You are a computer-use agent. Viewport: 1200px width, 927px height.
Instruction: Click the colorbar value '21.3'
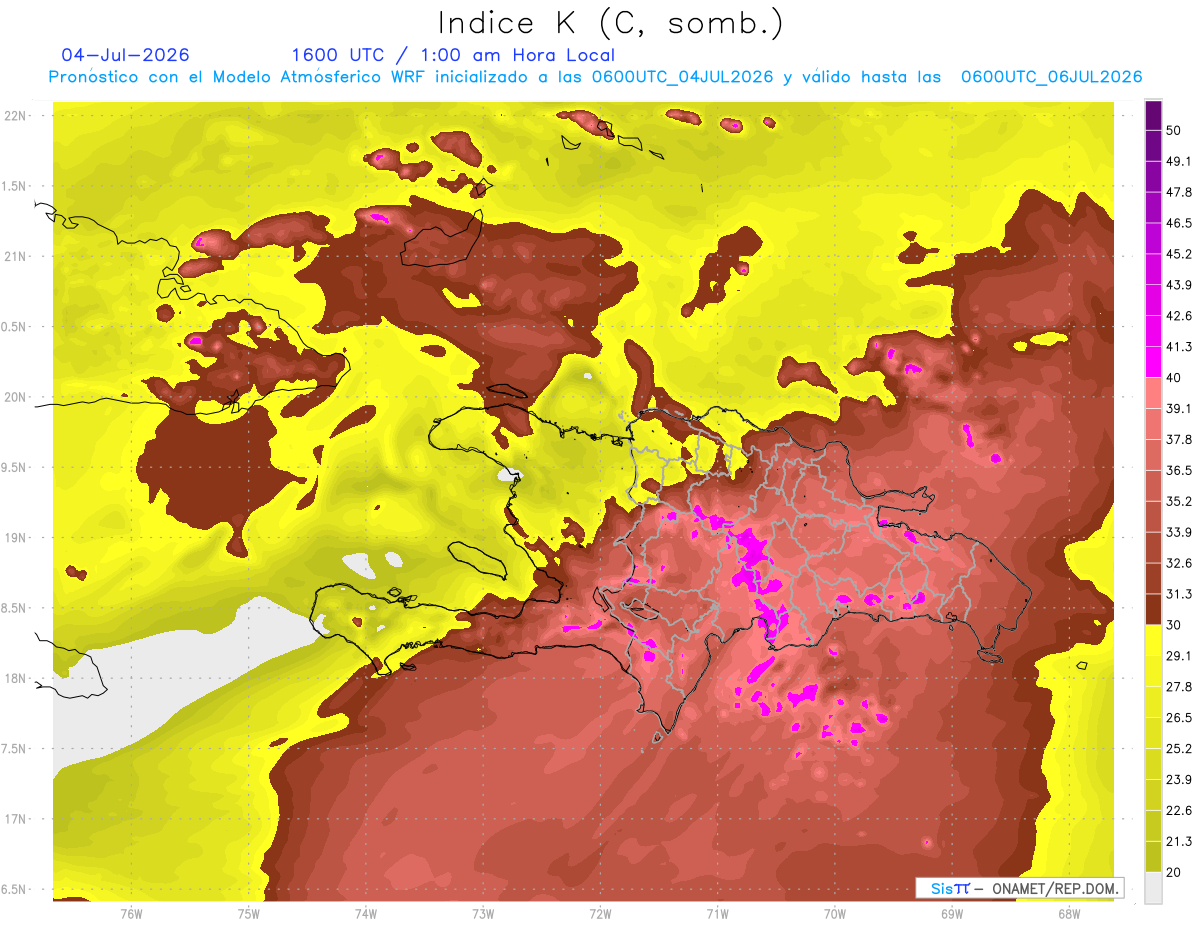pos(1179,841)
